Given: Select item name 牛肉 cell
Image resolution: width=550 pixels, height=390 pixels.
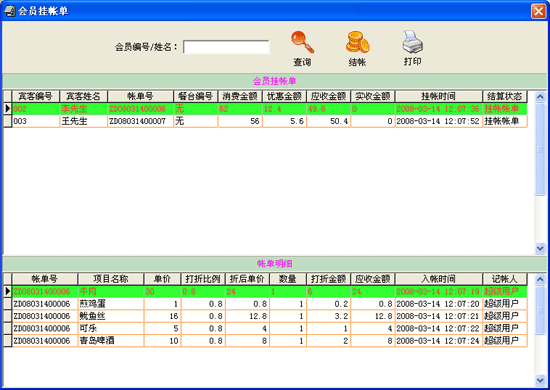Looking at the screenshot, I should click(111, 291).
